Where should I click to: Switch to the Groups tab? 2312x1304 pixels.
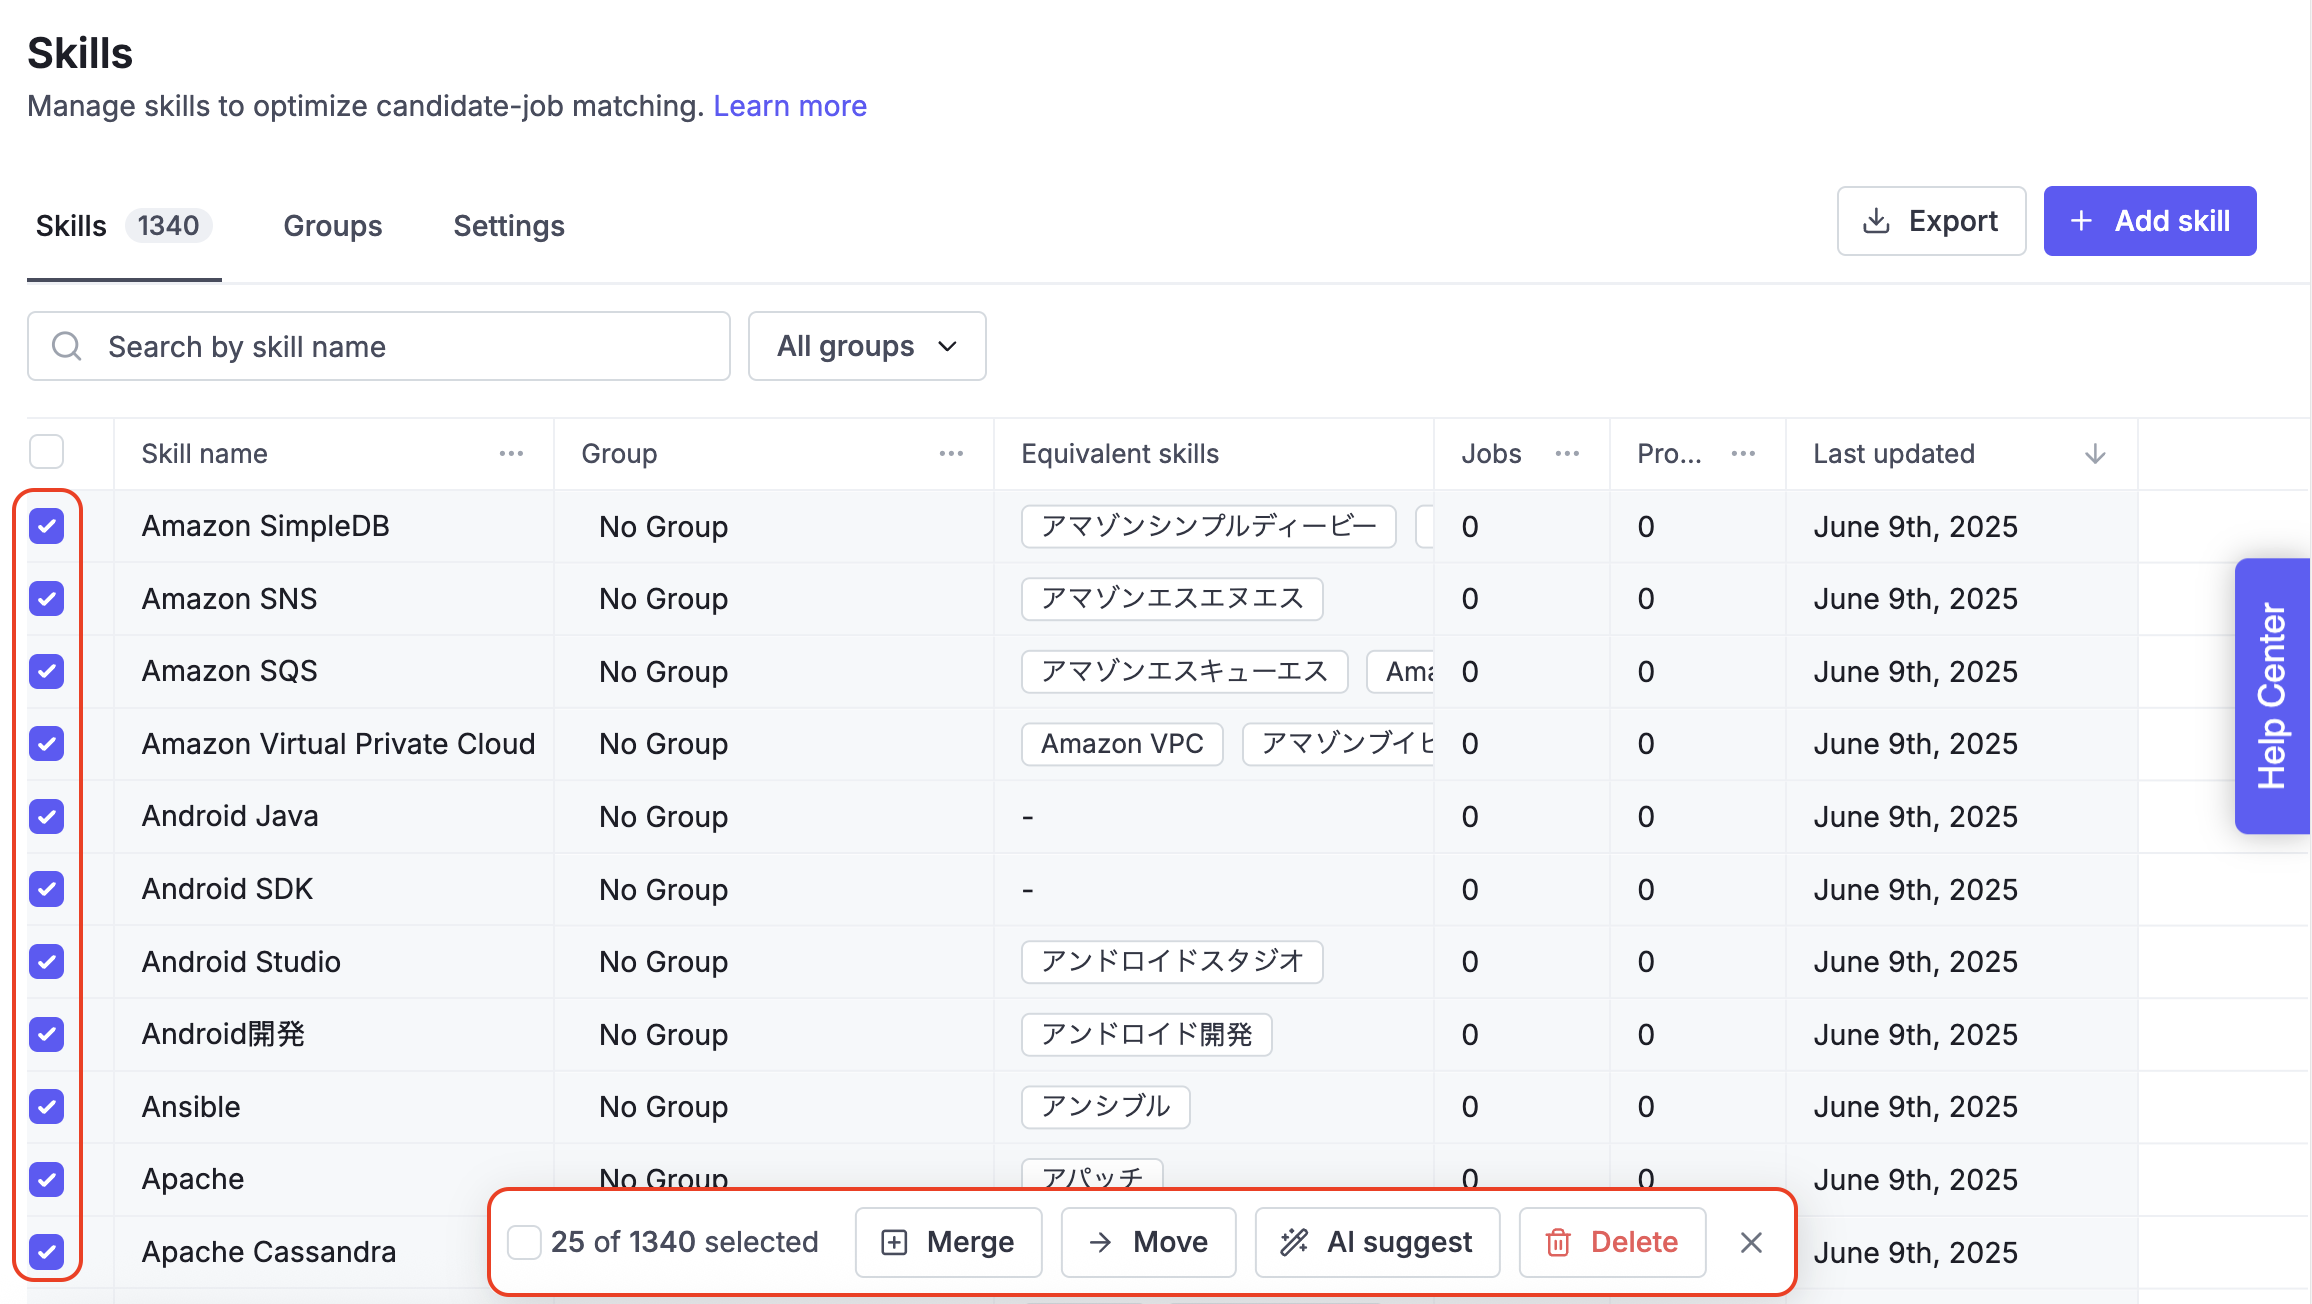click(333, 226)
